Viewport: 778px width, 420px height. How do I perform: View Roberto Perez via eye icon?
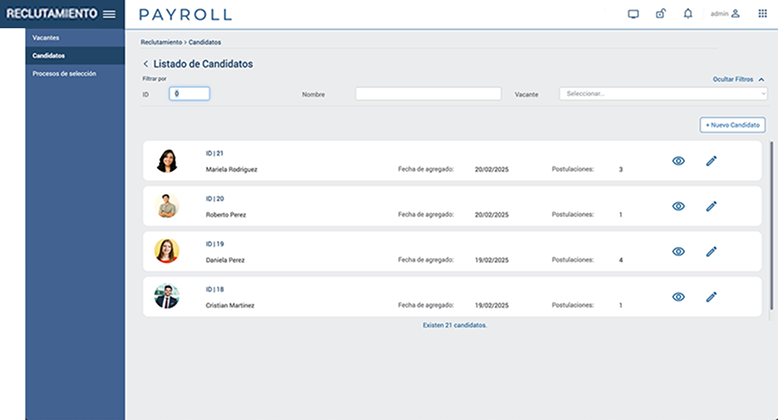(678, 206)
